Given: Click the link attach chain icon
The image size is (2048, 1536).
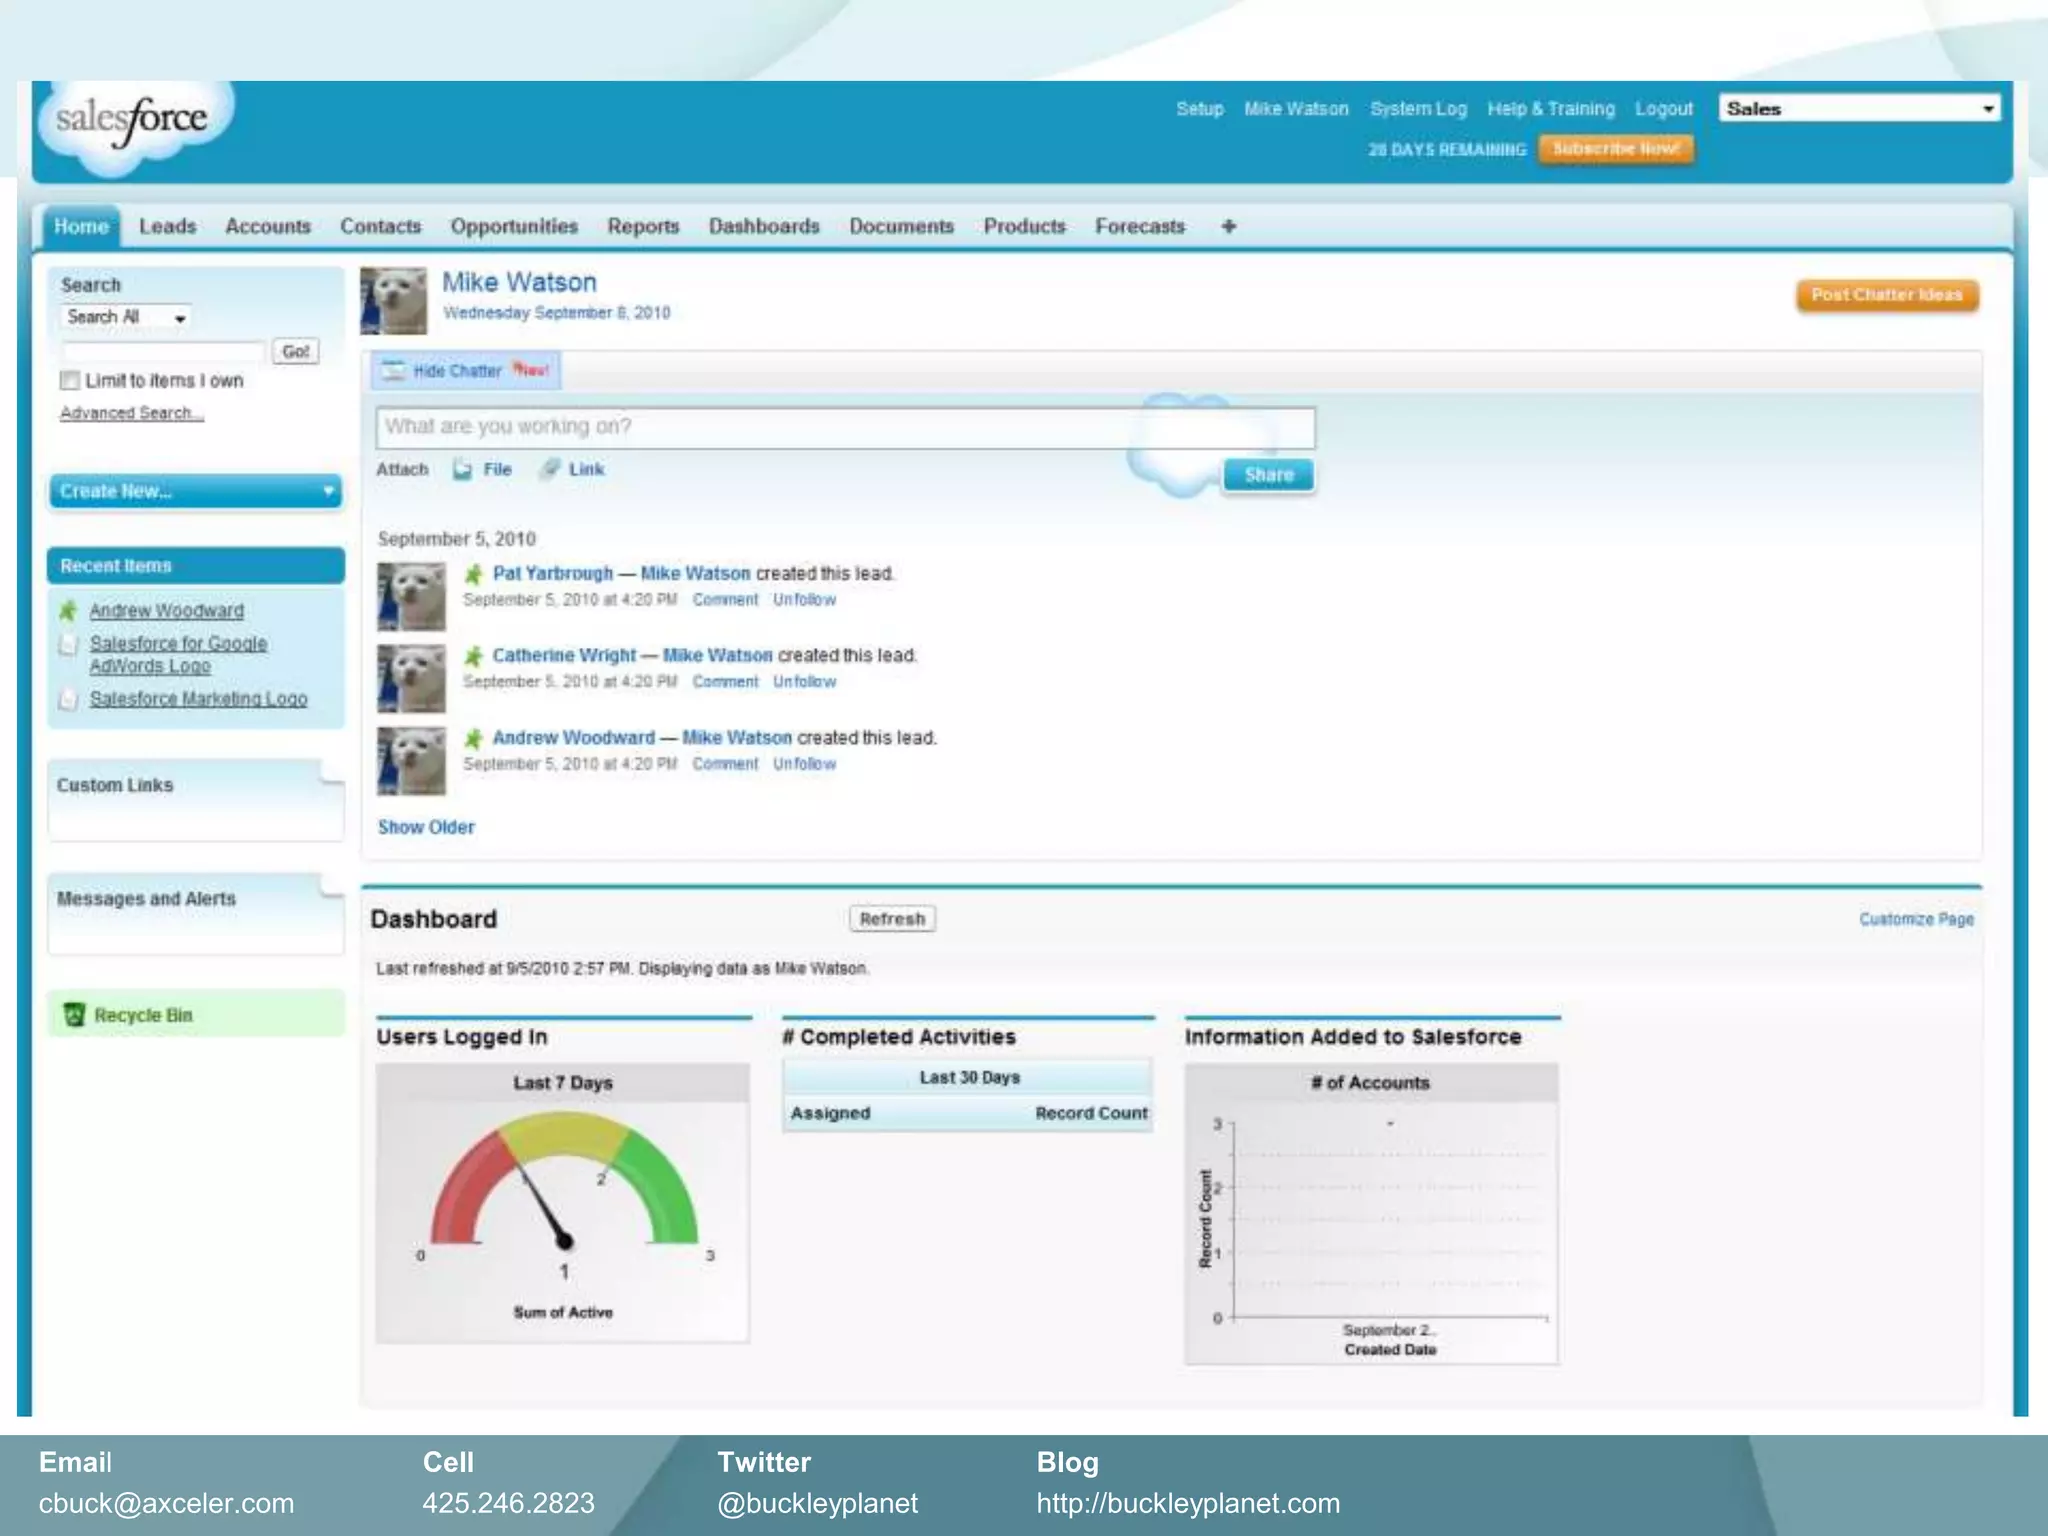Looking at the screenshot, I should point(549,470).
